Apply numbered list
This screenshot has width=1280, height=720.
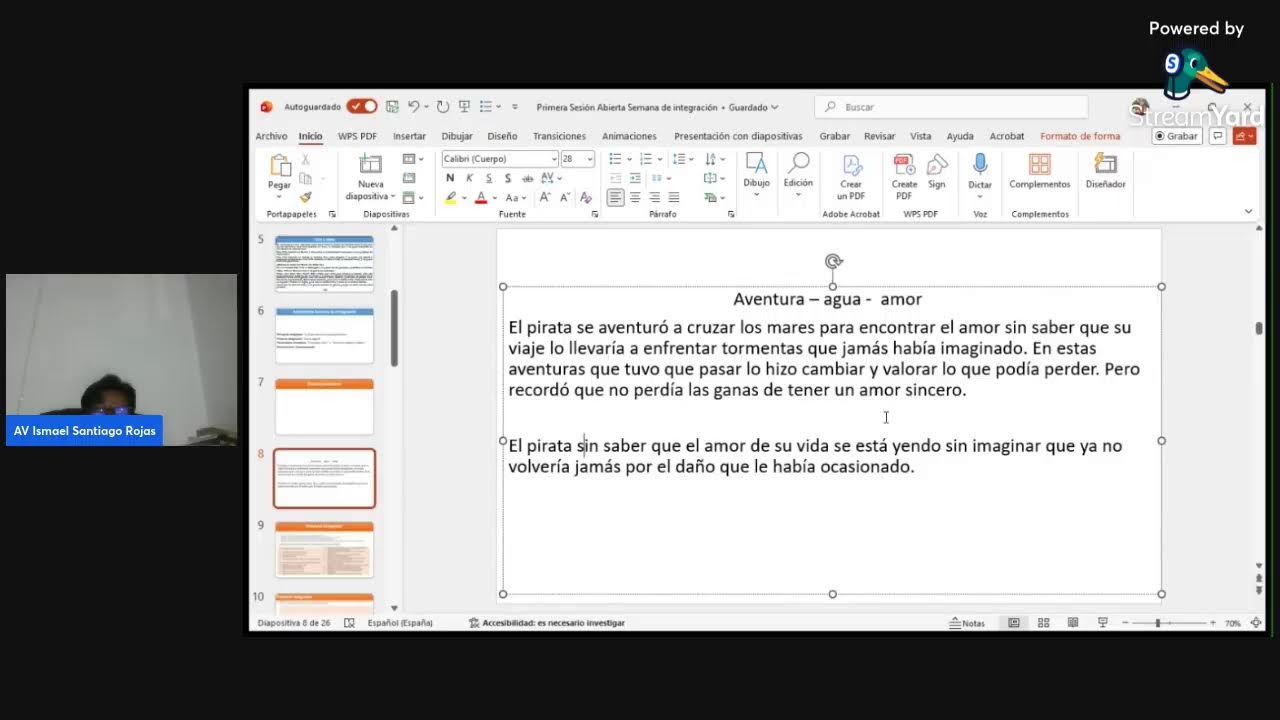click(646, 159)
